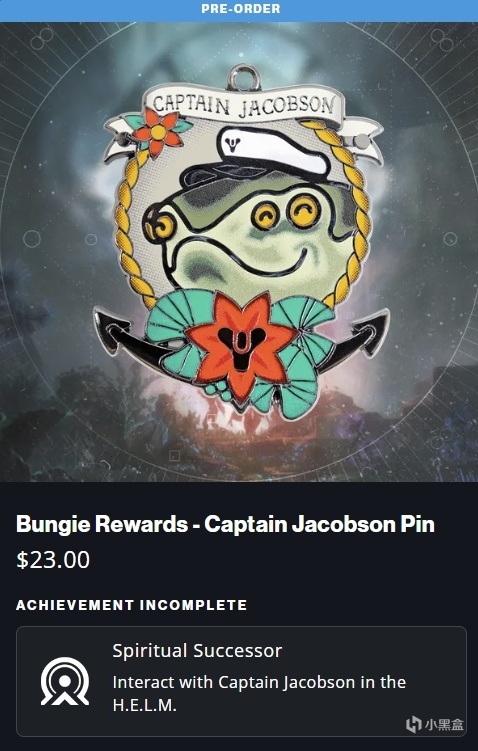This screenshot has width=478, height=751.
Task: Click the Spiritual Successor triumph icon
Action: pos(65,681)
